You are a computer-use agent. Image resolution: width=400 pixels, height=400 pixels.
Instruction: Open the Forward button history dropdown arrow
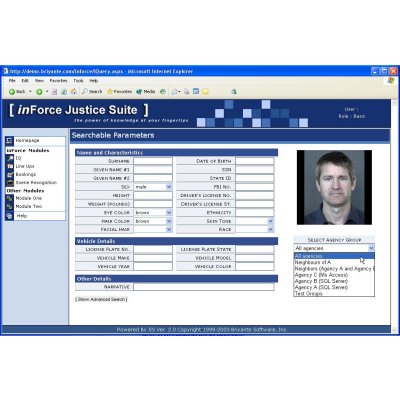tap(47, 92)
